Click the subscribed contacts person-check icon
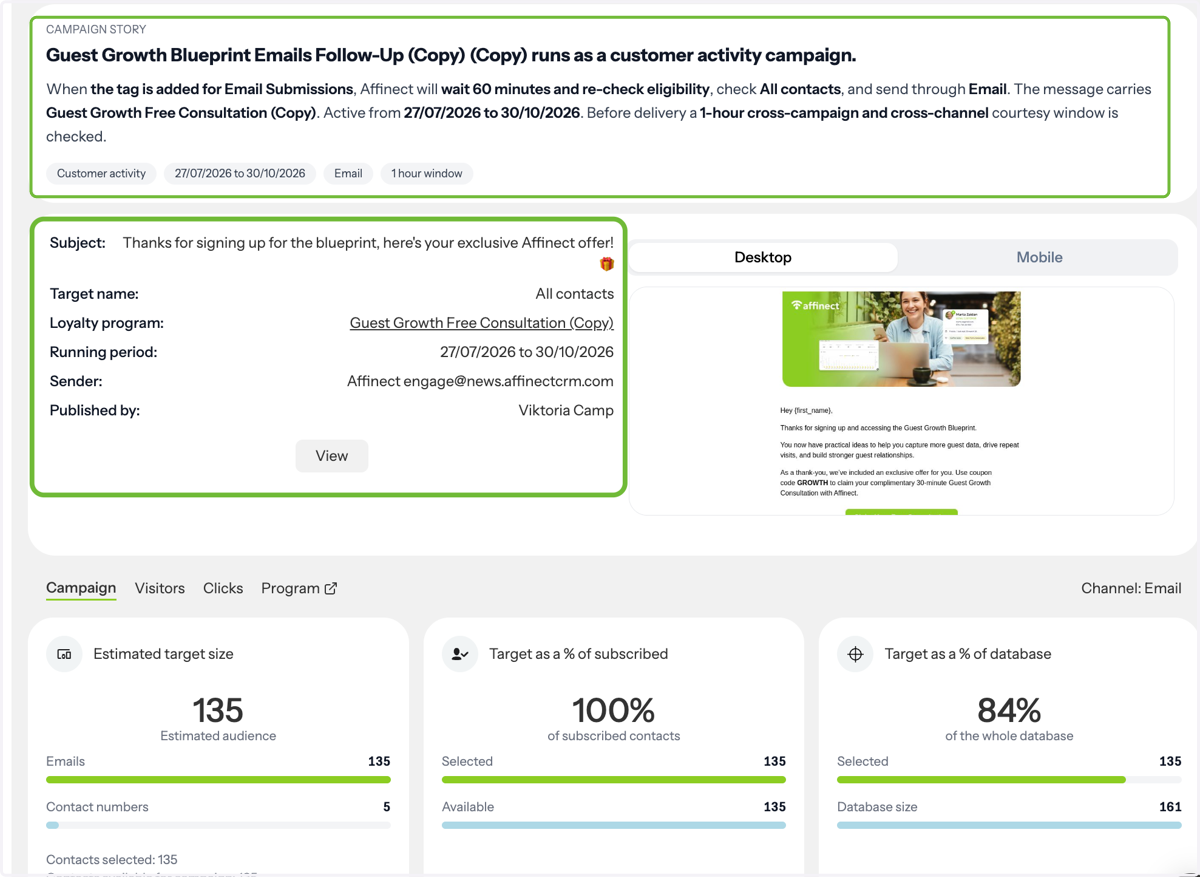1200x877 pixels. (x=460, y=654)
